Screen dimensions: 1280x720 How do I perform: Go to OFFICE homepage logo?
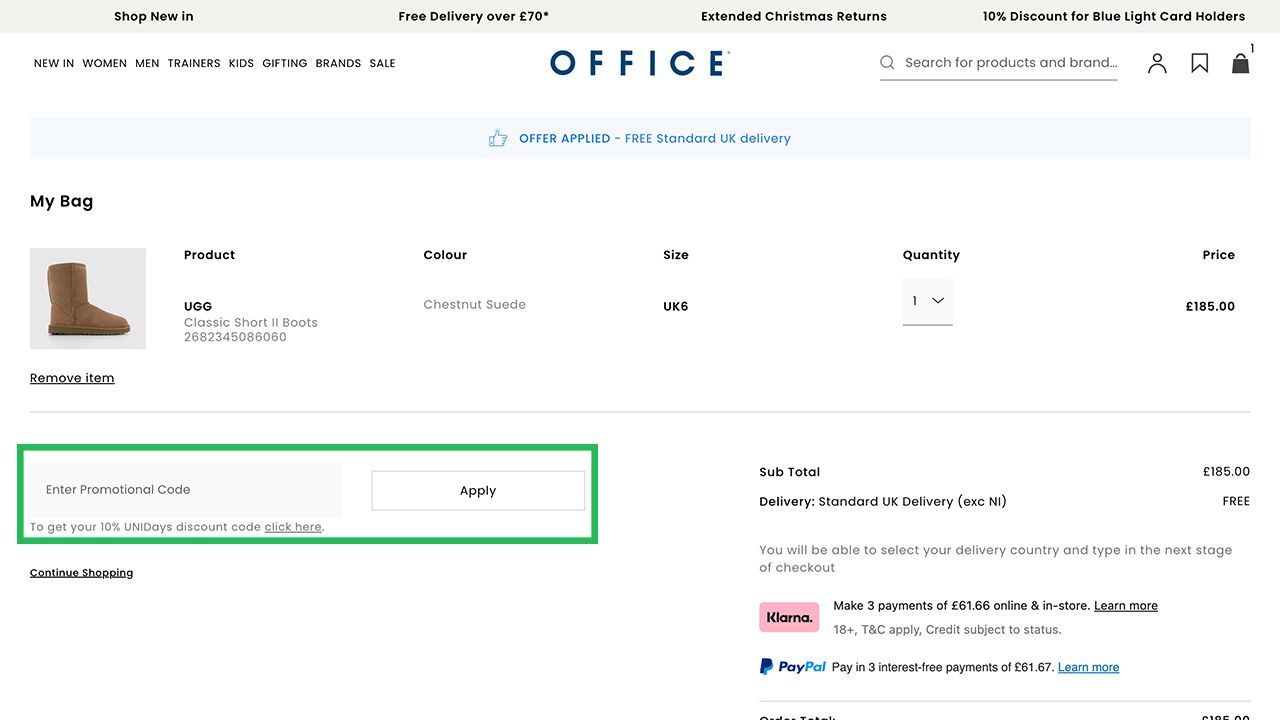640,63
